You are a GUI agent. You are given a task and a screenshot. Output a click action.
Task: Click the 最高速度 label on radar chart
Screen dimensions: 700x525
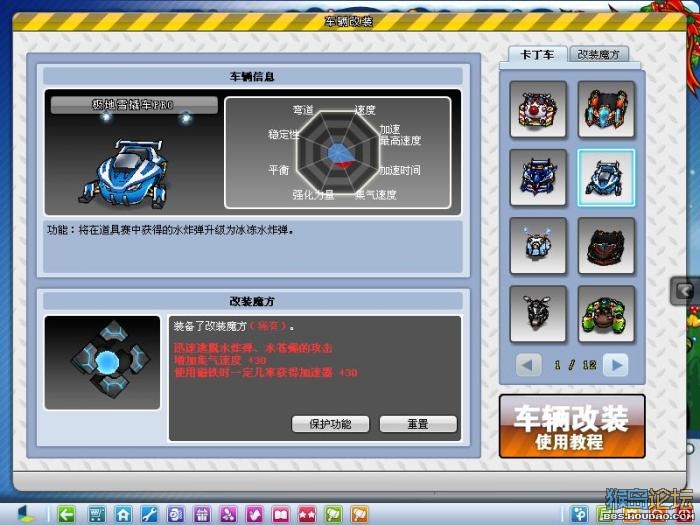point(400,141)
